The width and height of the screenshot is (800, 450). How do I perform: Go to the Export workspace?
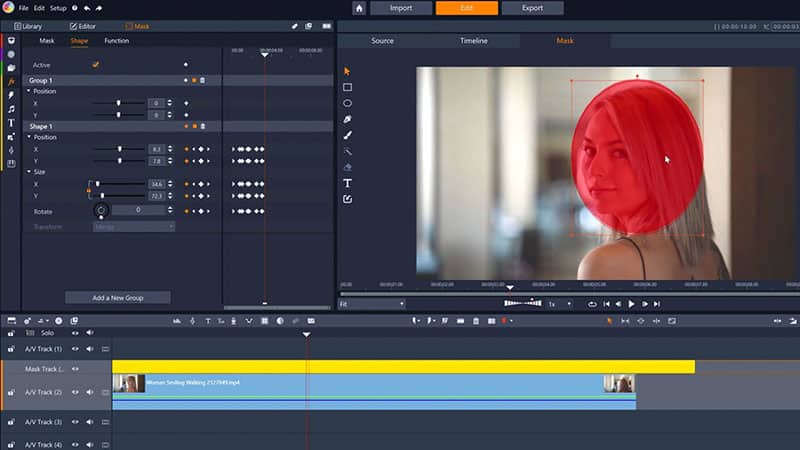tap(533, 8)
